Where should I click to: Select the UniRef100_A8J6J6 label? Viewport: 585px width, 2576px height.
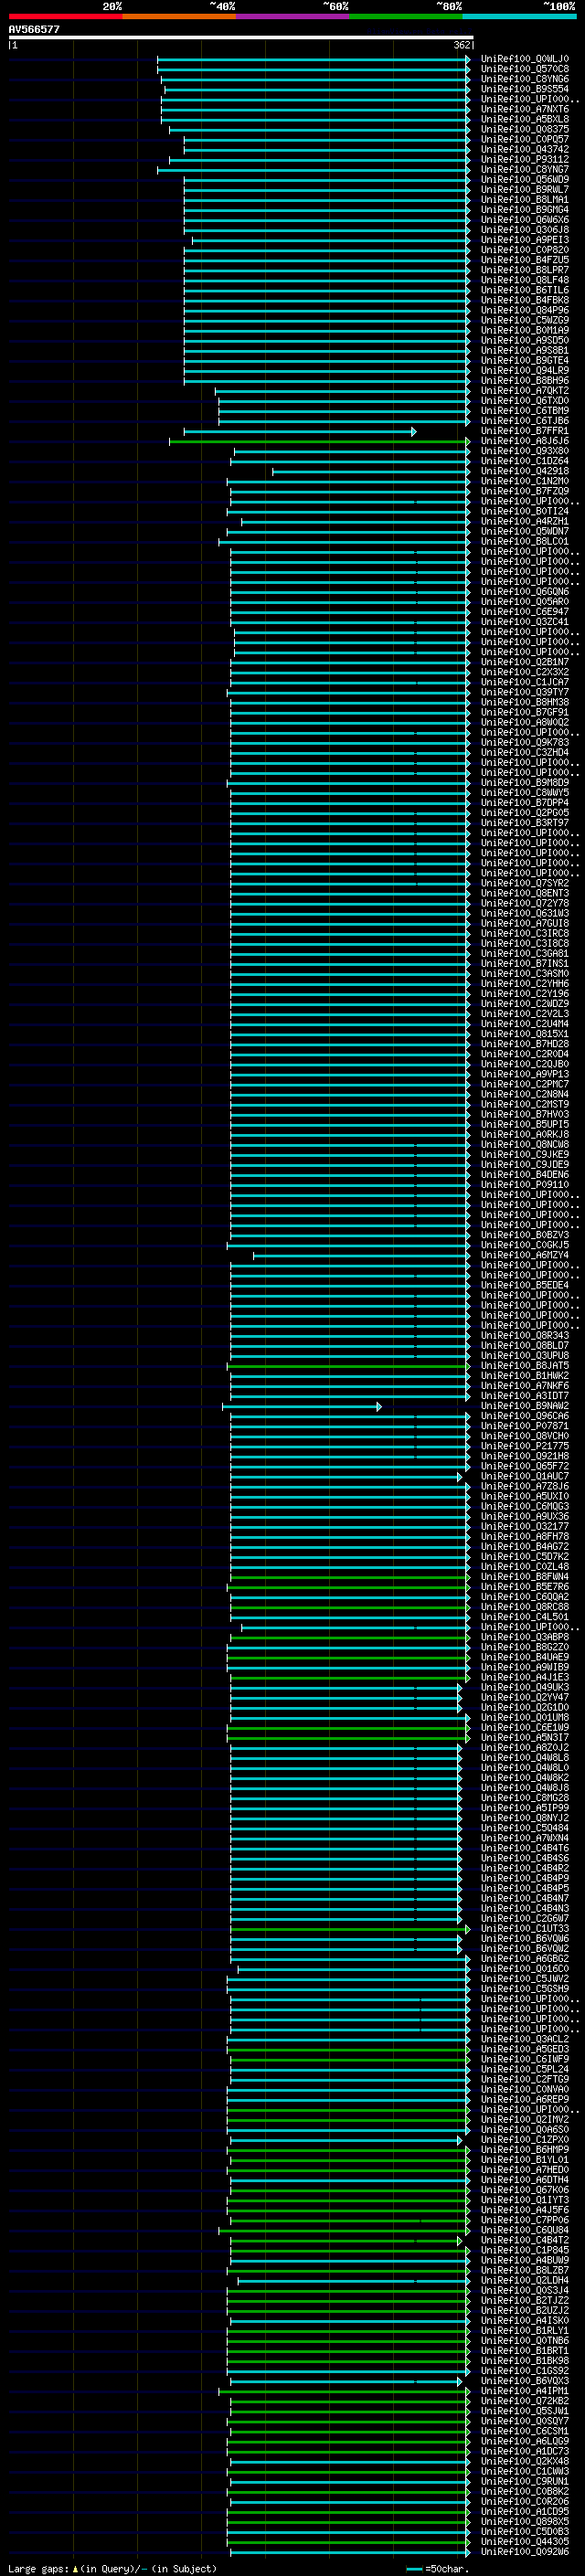pos(525,442)
